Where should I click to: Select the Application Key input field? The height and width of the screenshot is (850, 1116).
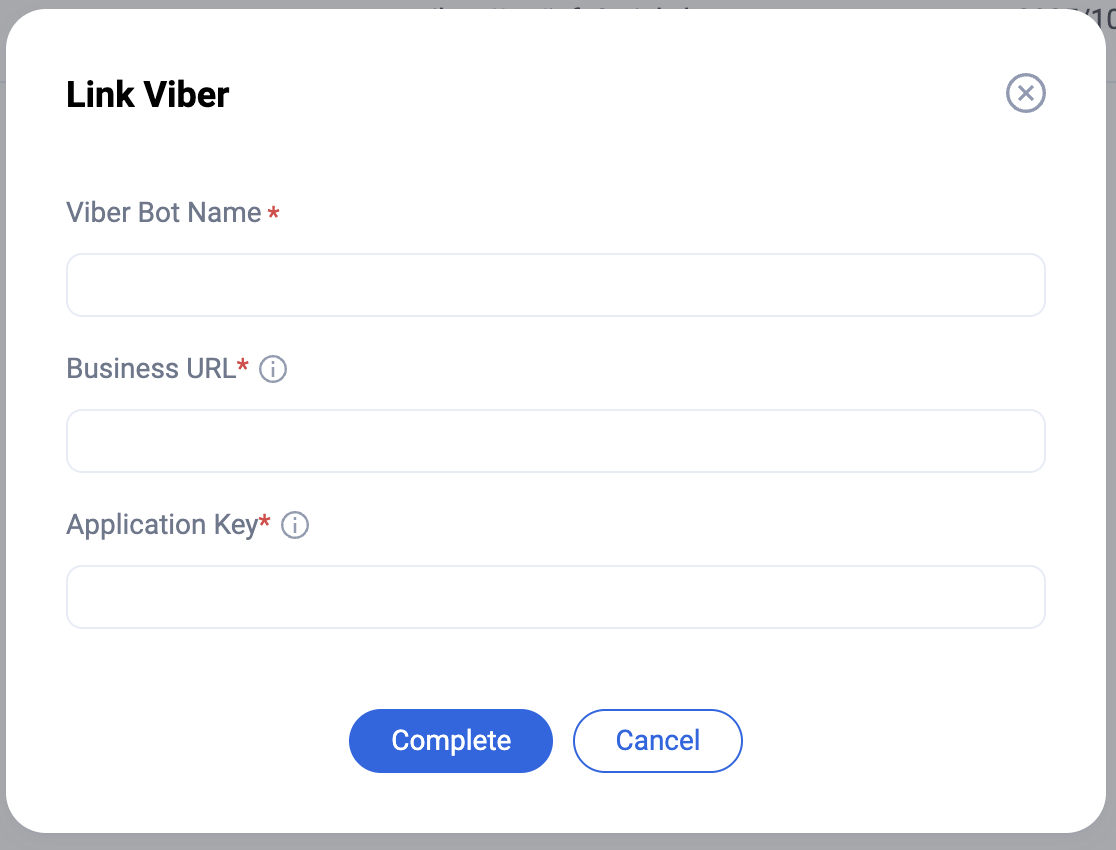[555, 597]
